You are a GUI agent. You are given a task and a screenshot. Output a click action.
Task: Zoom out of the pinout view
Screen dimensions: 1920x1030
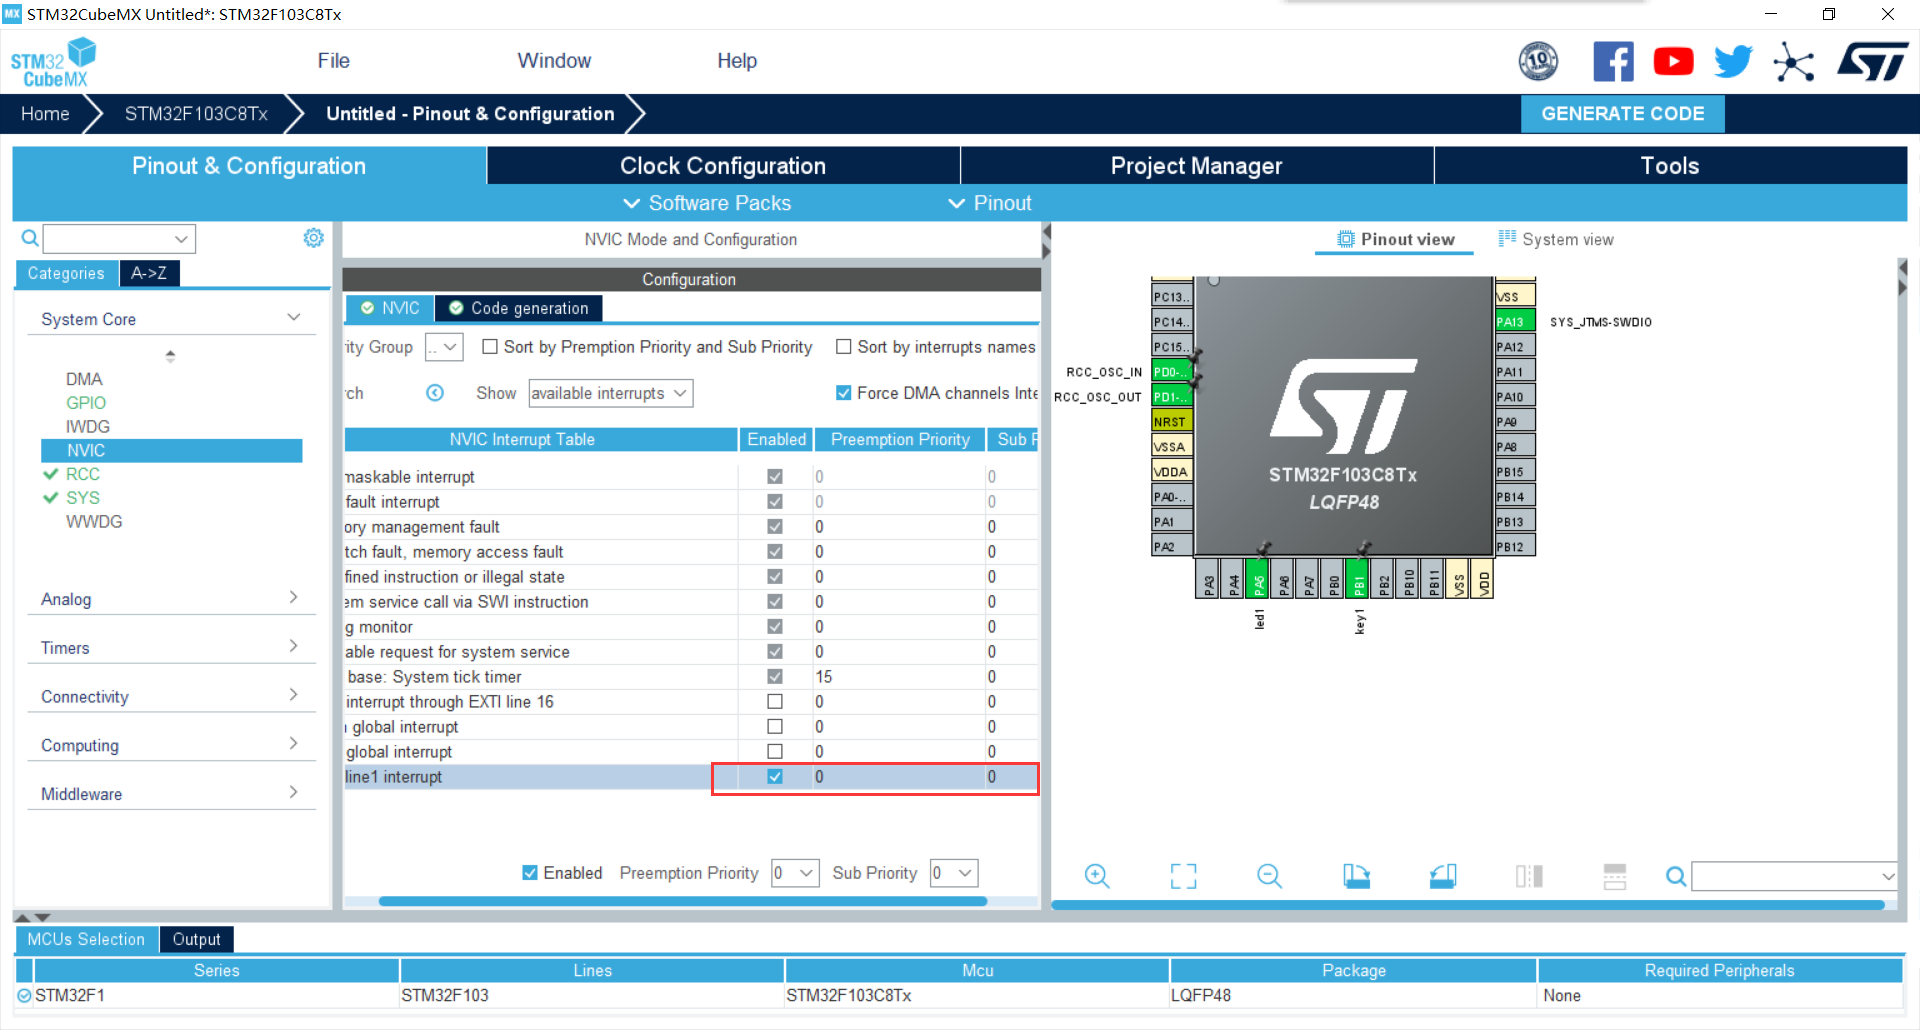(x=1269, y=876)
